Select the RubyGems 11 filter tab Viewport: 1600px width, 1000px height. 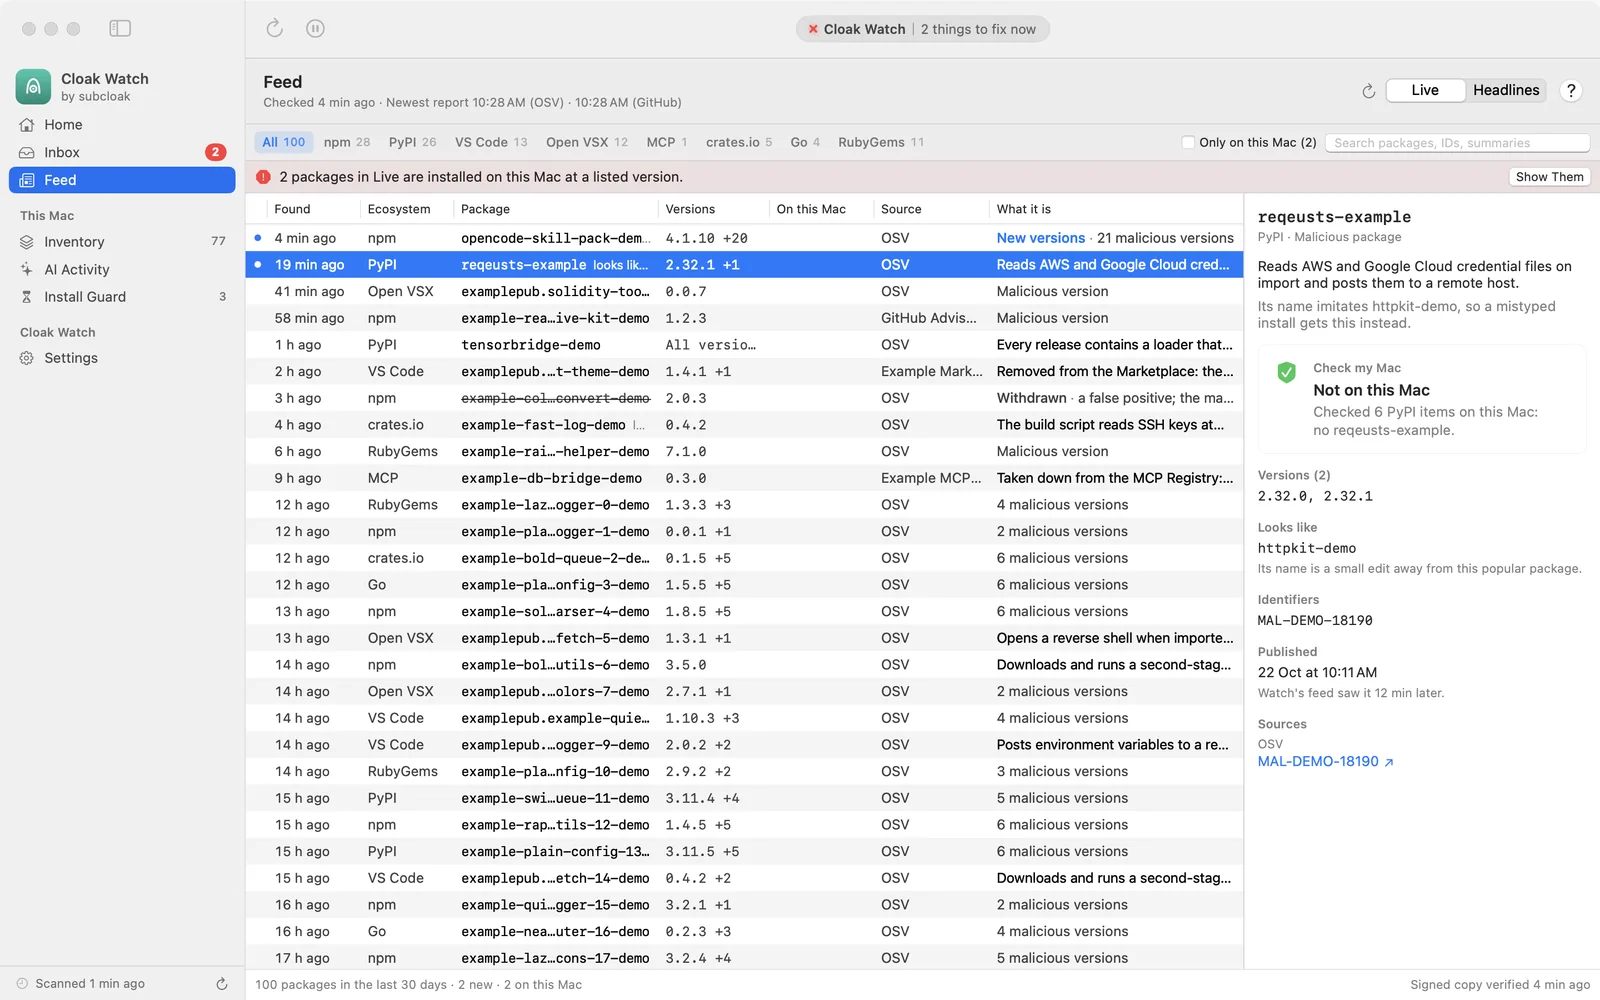coord(881,143)
